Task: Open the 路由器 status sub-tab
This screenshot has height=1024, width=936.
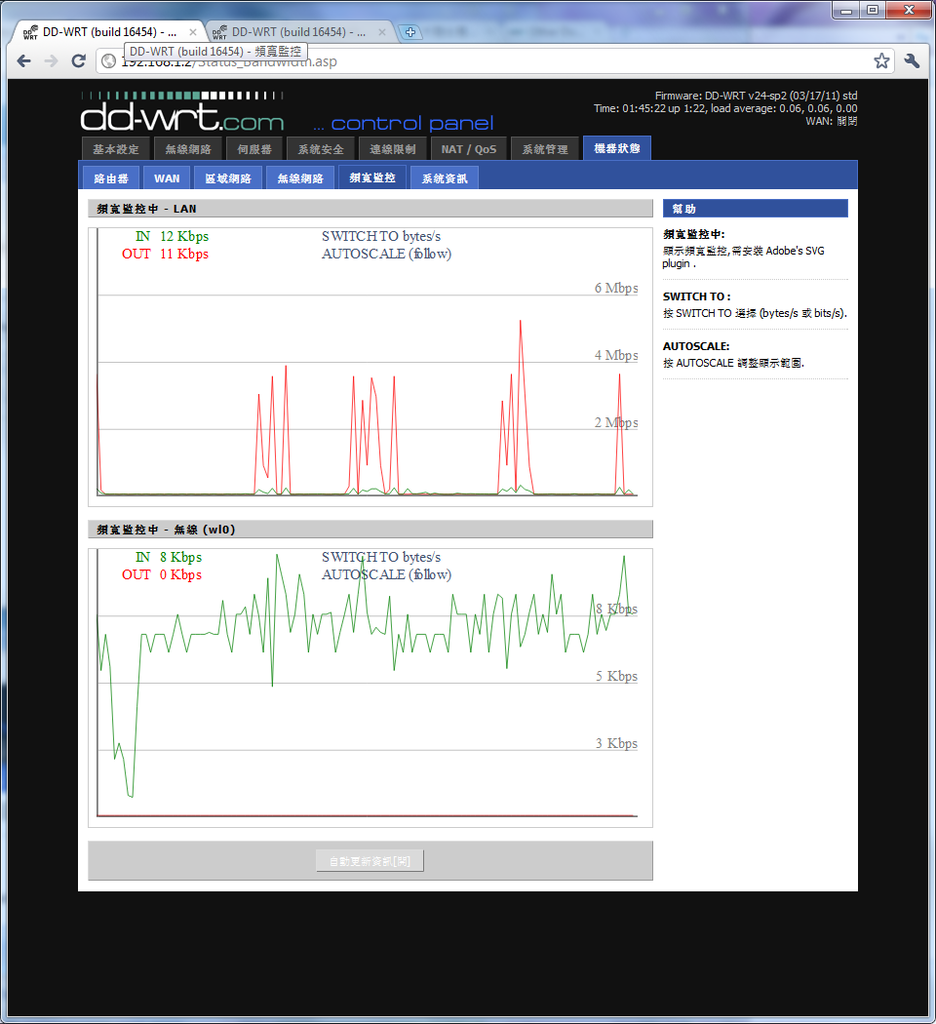Action: coord(111,178)
